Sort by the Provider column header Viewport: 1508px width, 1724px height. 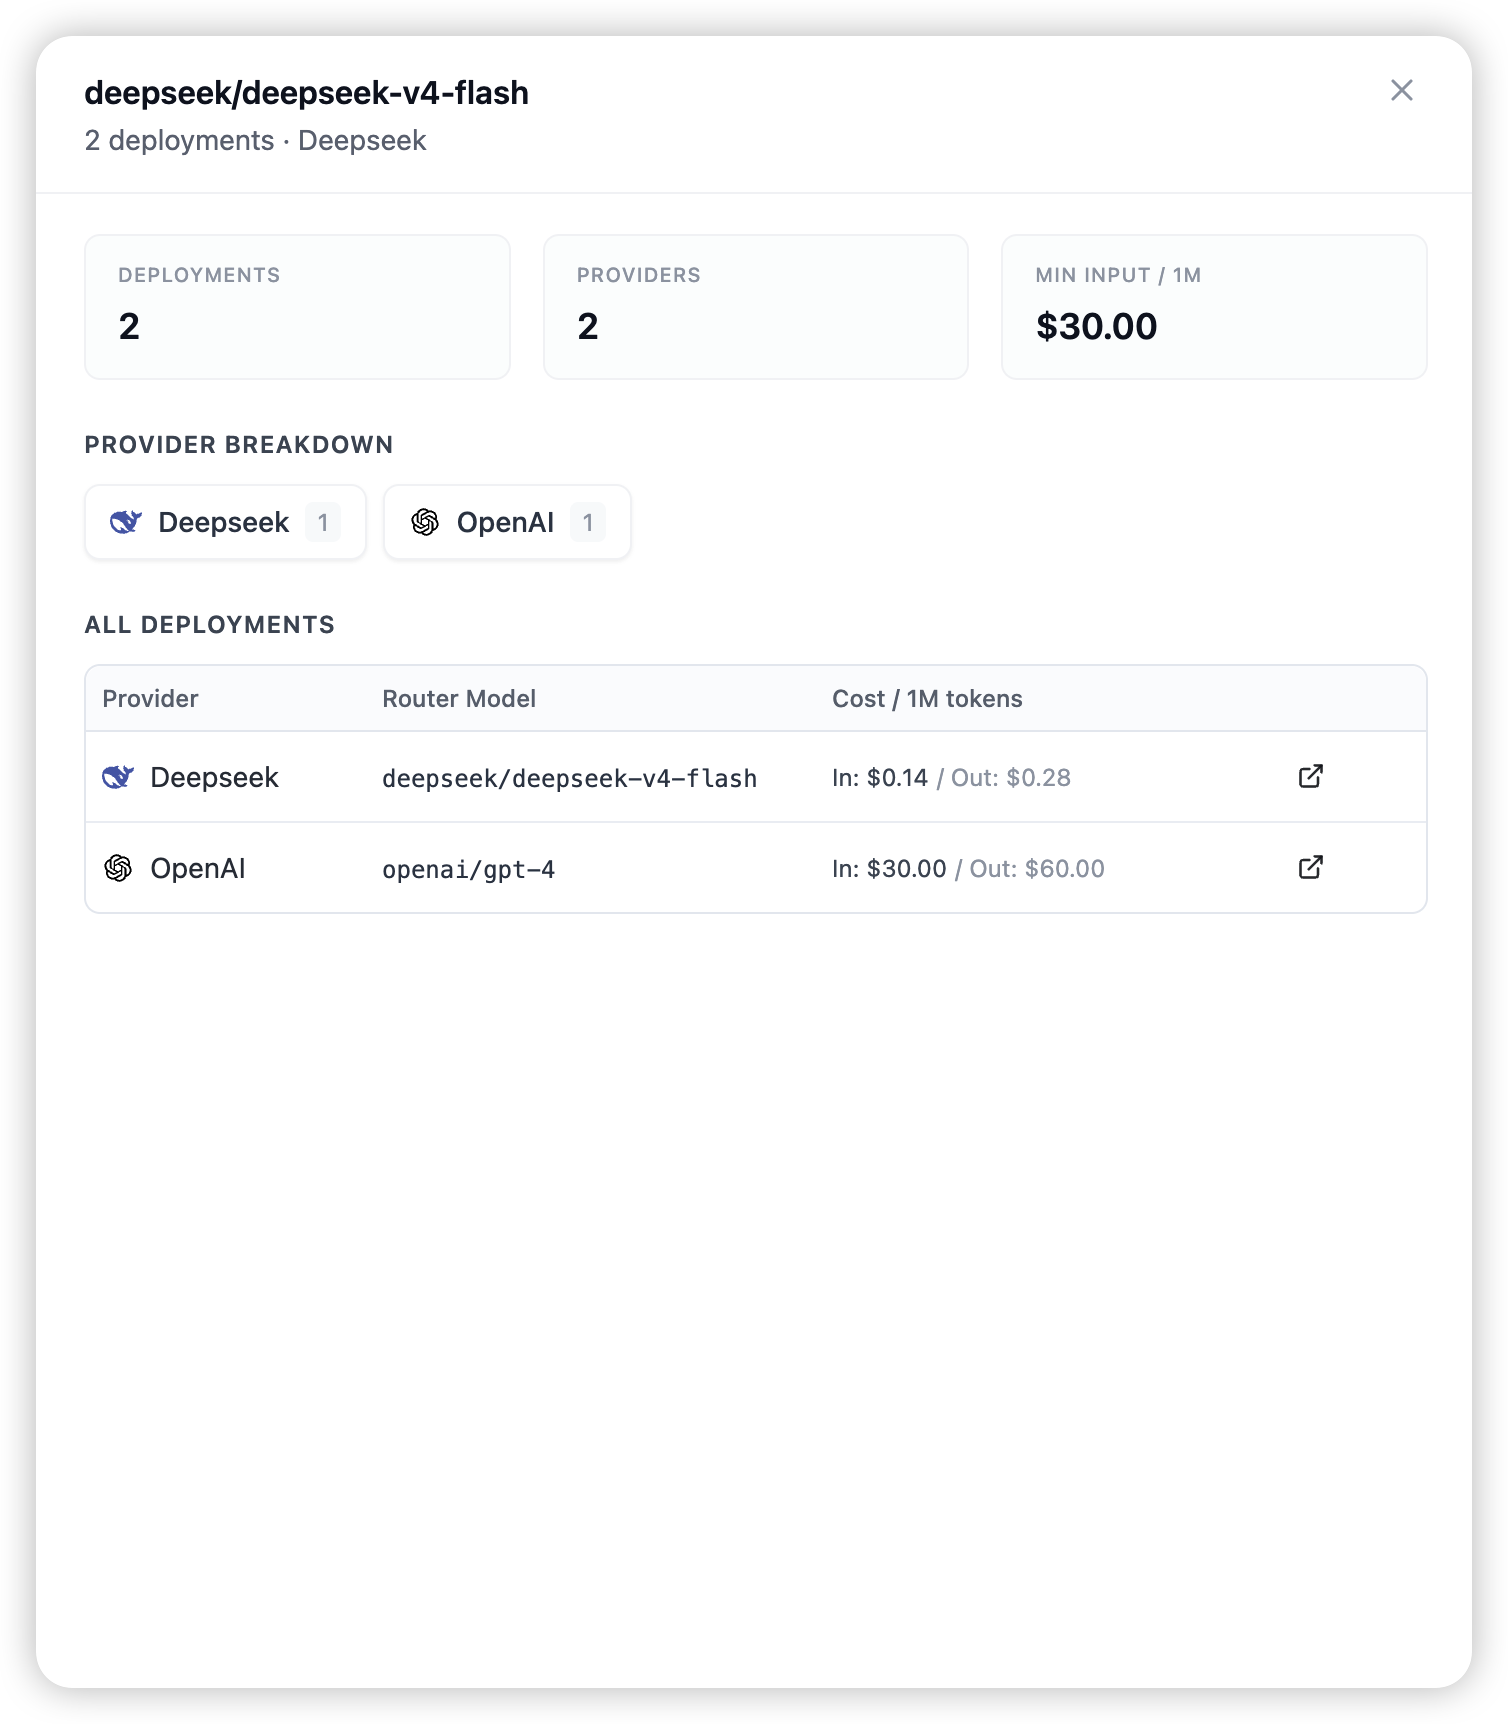pyautogui.click(x=150, y=698)
